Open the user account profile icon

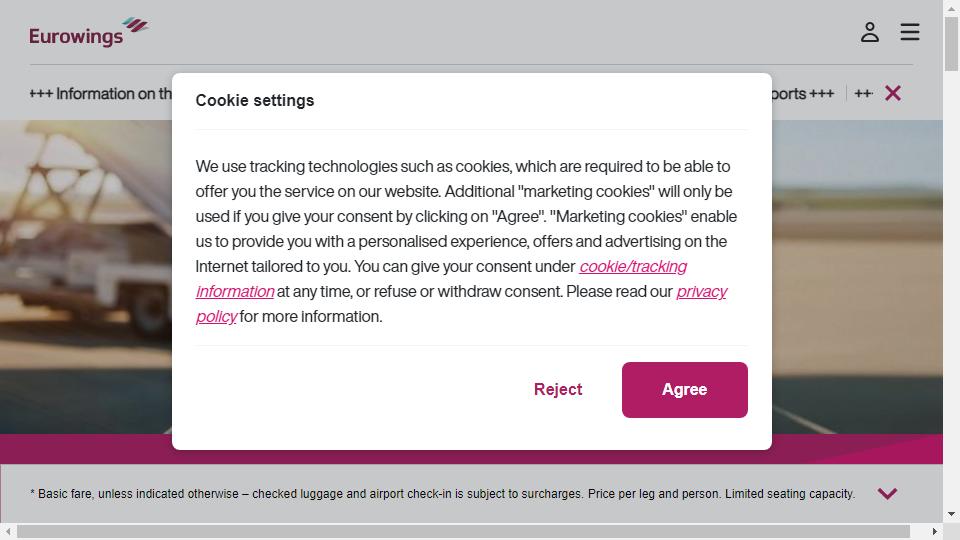click(x=869, y=32)
